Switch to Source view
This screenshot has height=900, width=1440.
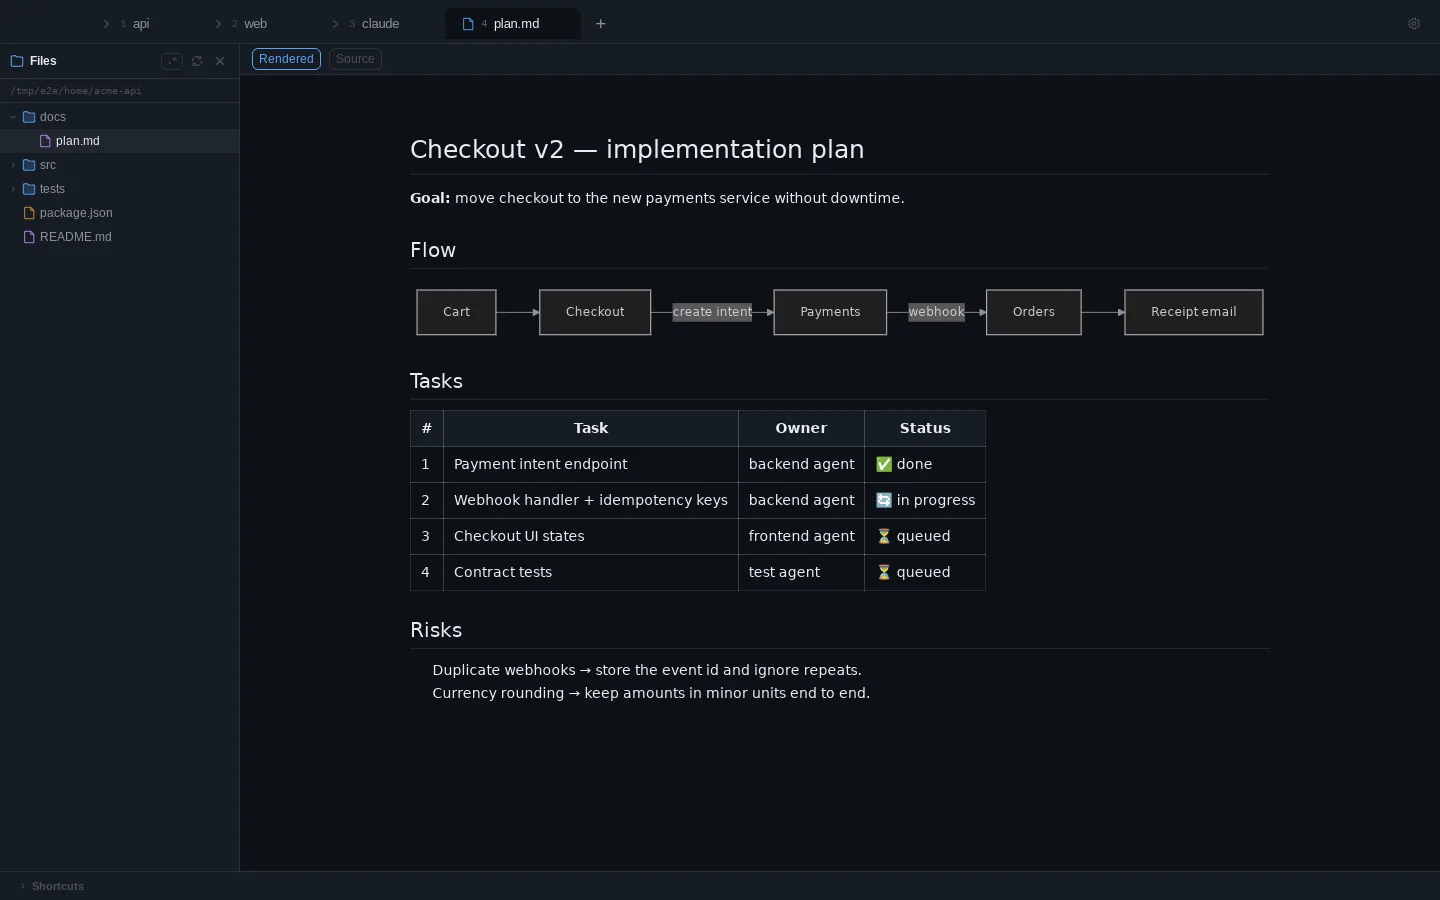[x=355, y=59]
